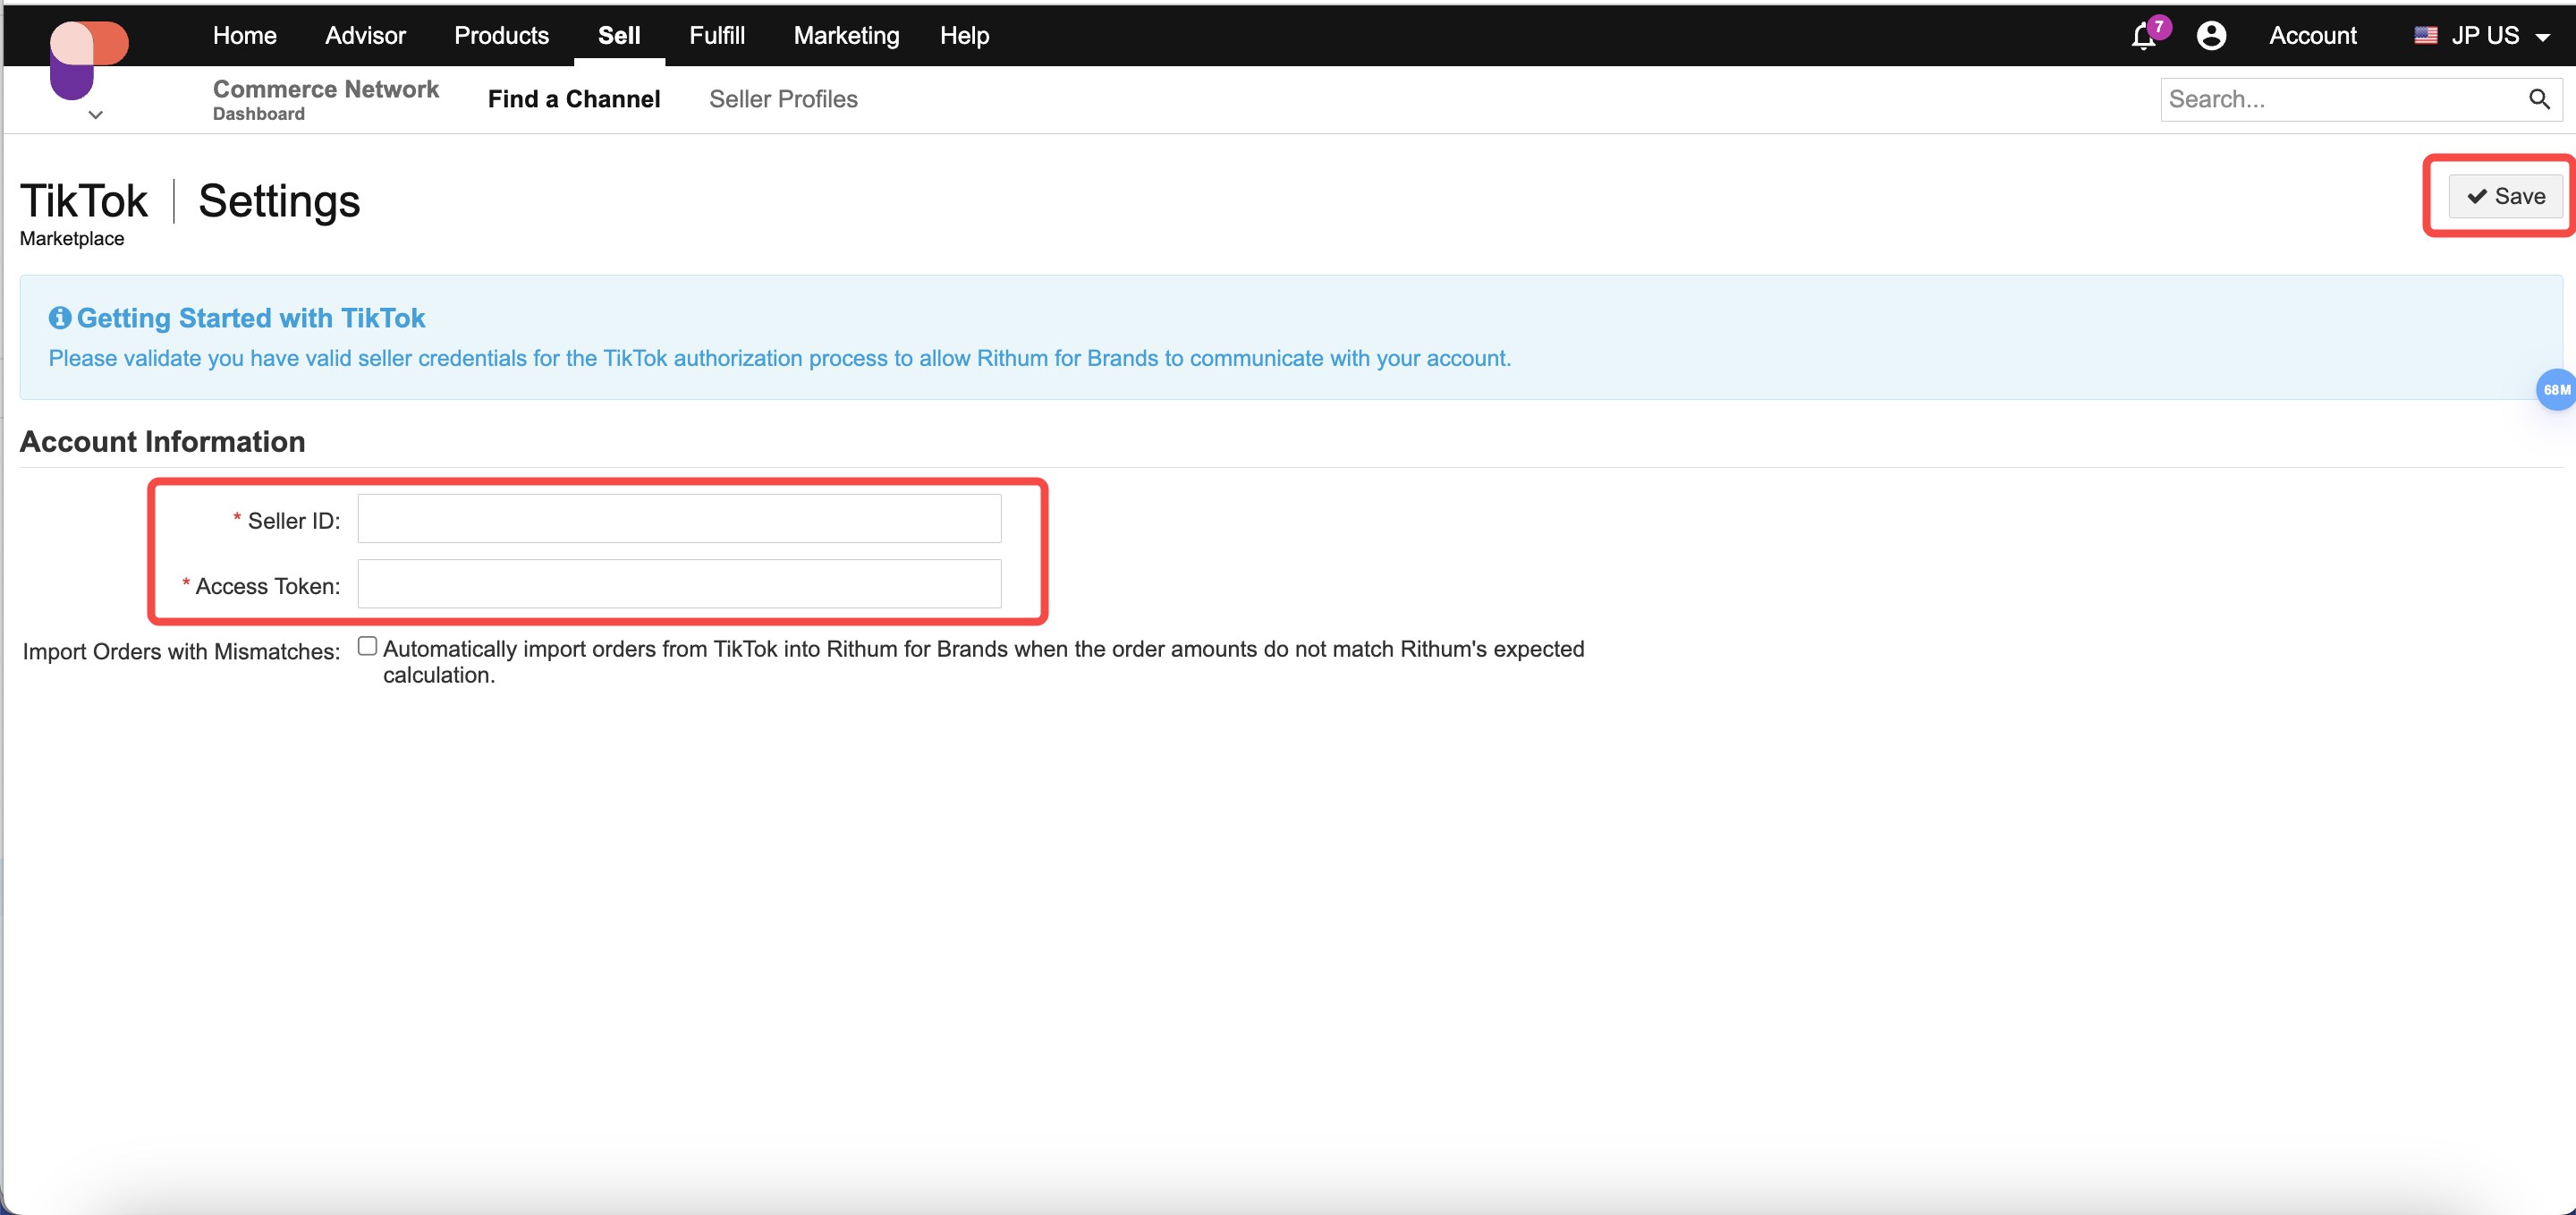The height and width of the screenshot is (1215, 2576).
Task: Expand the chevron below the logo
Action: click(95, 115)
